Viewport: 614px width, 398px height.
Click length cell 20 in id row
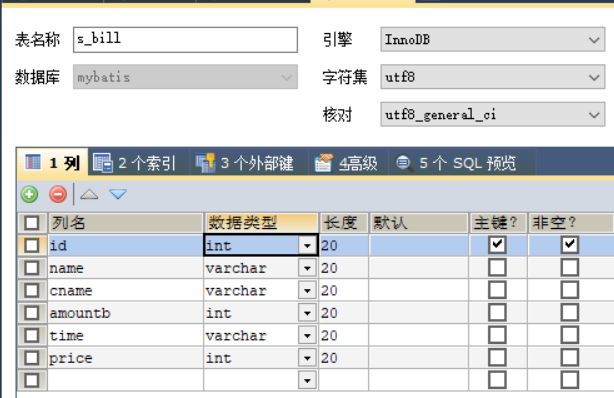(344, 246)
